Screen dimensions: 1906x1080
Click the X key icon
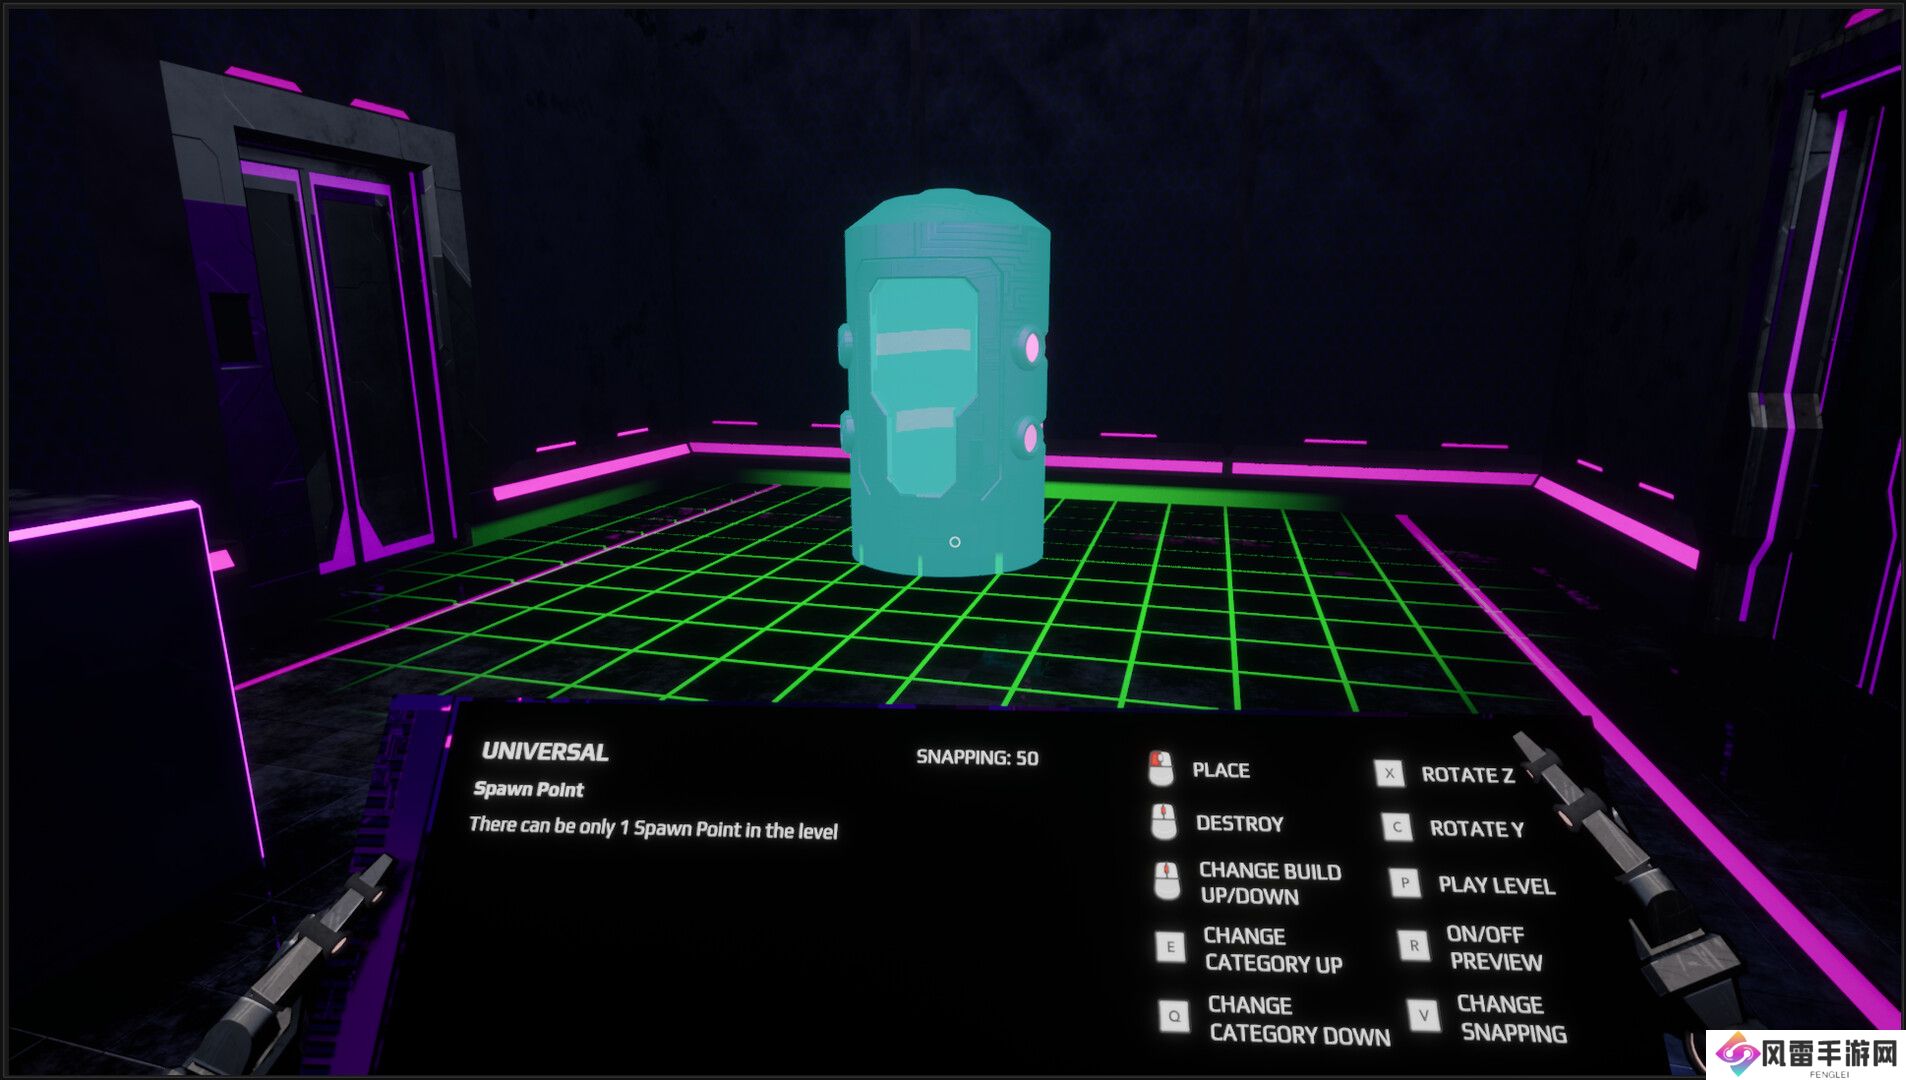point(1389,773)
